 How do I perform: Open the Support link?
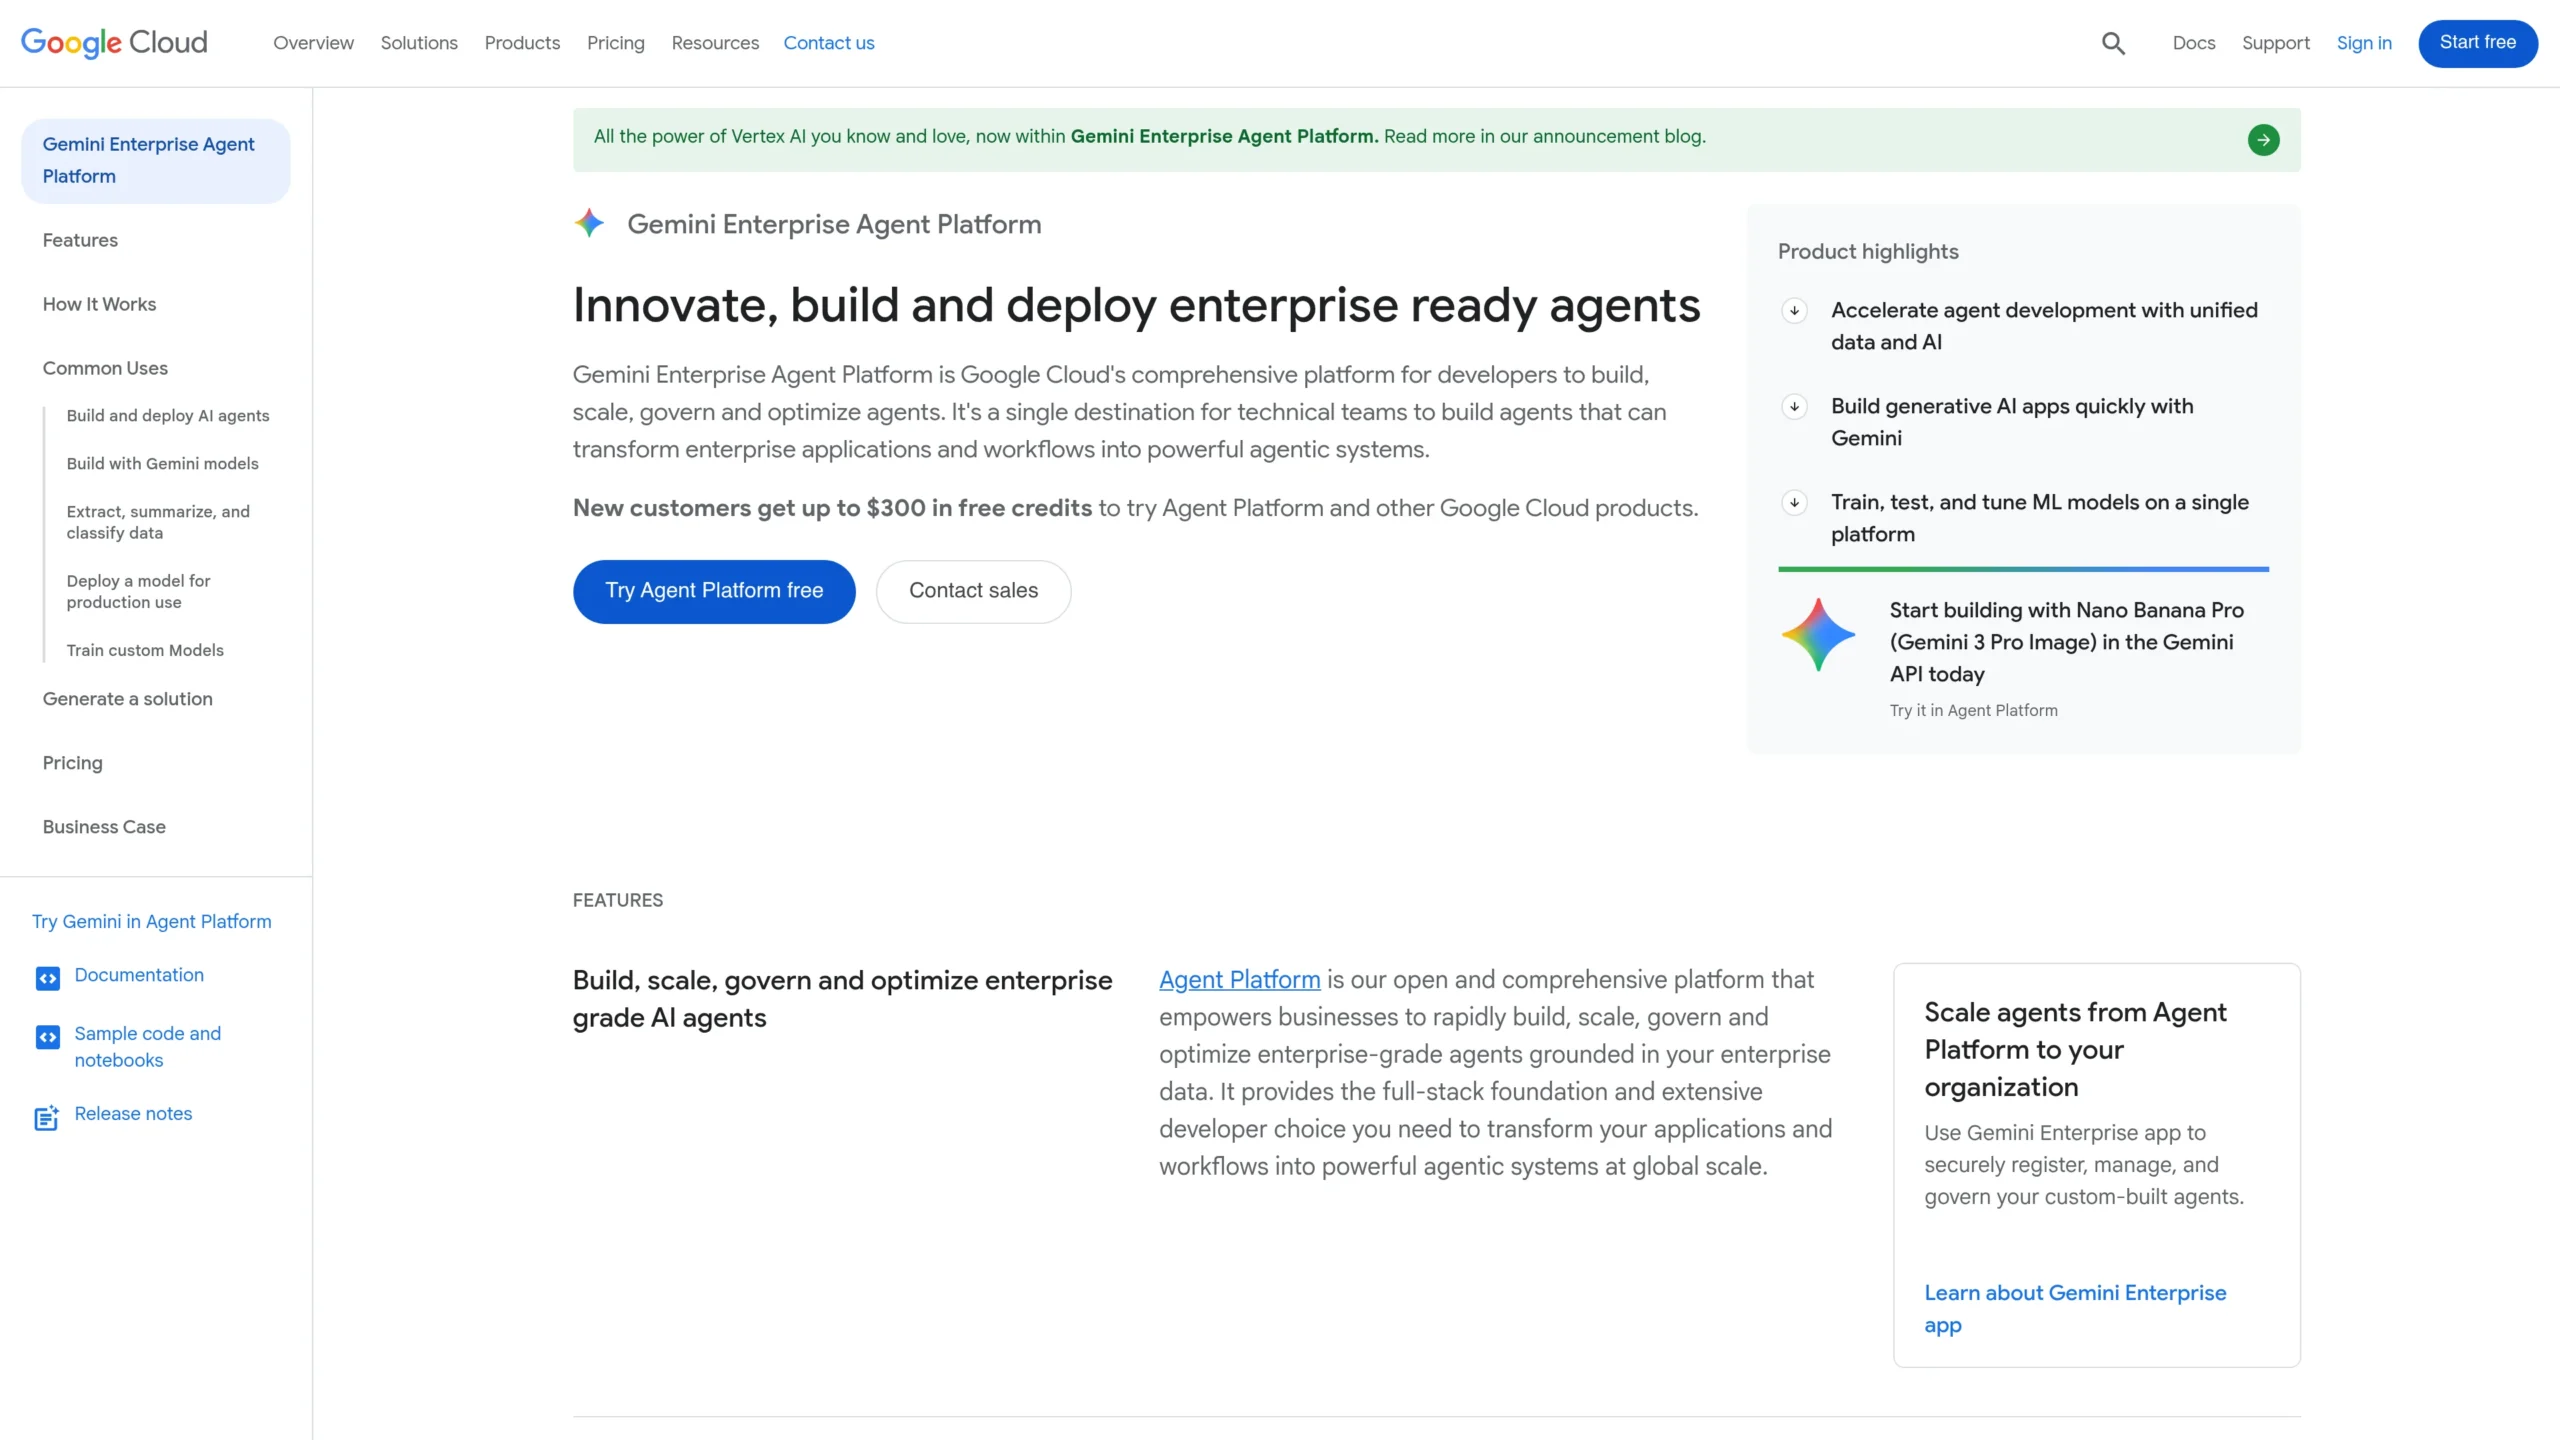(x=2275, y=43)
